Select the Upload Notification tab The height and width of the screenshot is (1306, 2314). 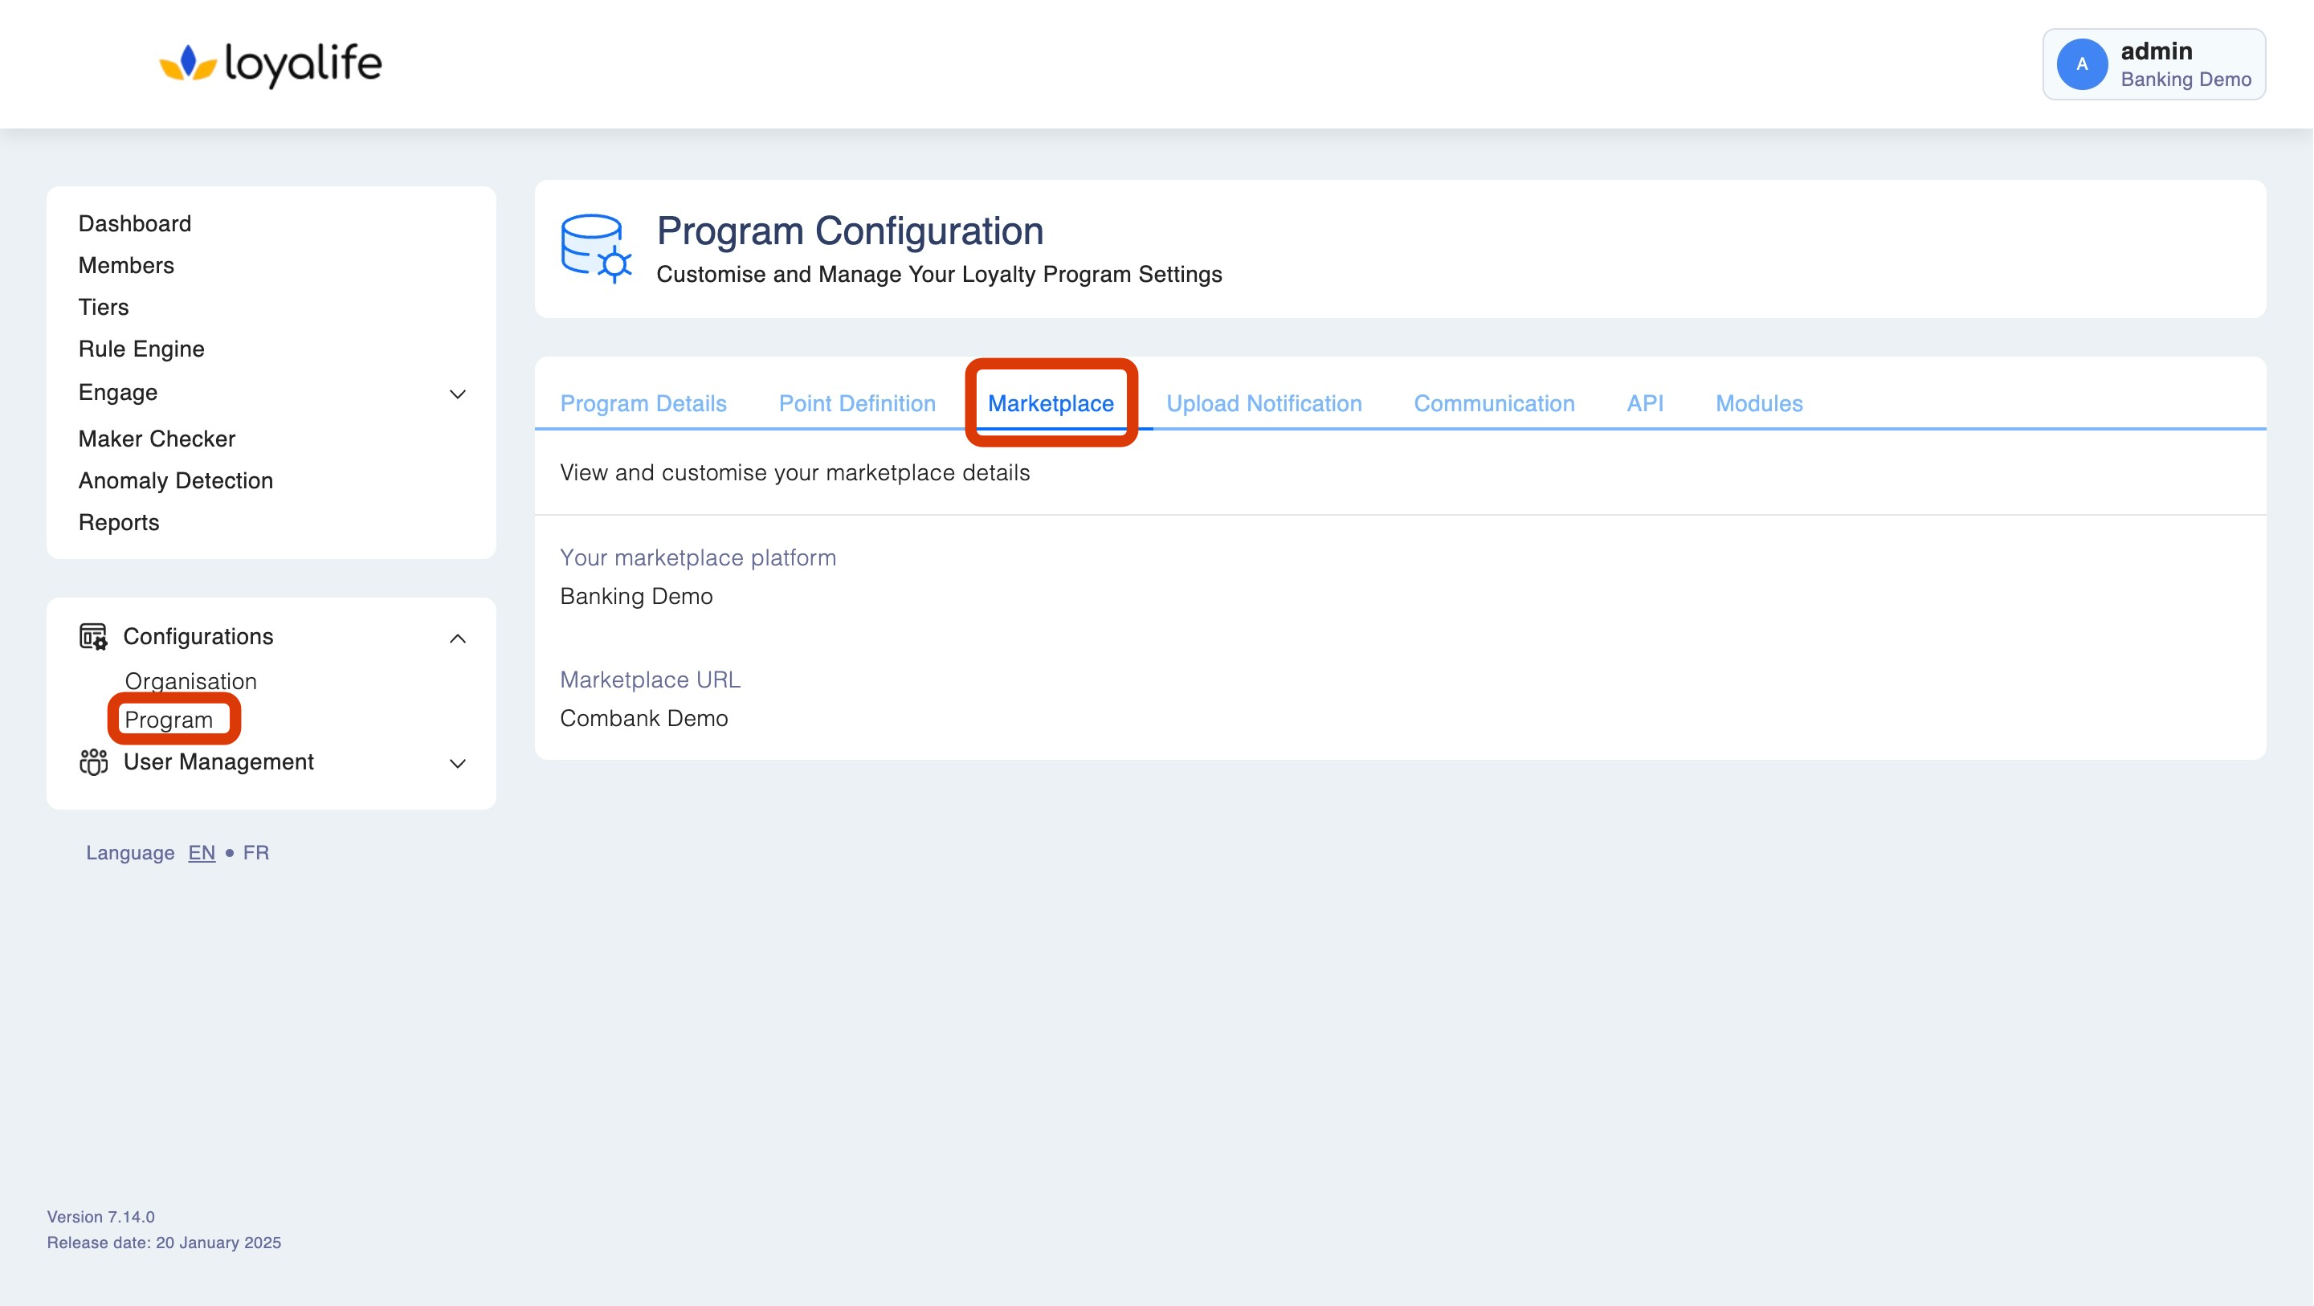click(1263, 403)
